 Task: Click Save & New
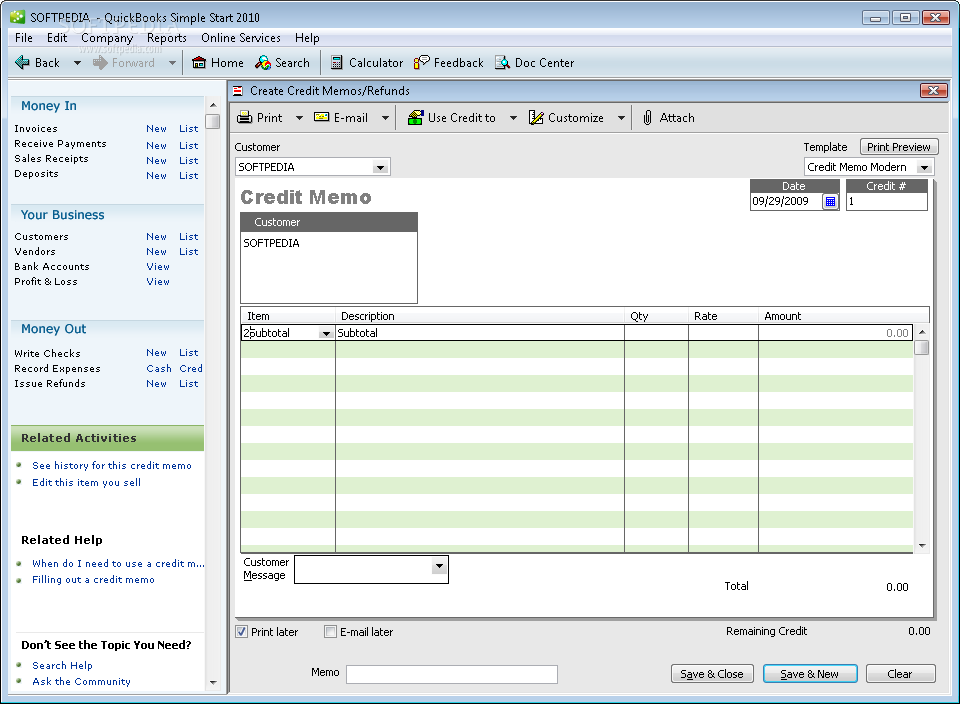pos(810,674)
